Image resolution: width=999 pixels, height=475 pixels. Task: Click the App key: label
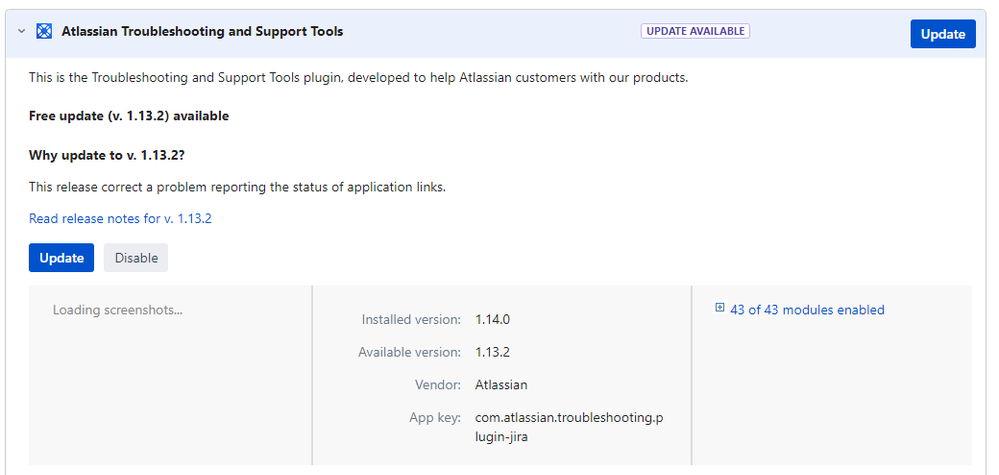[x=435, y=418]
